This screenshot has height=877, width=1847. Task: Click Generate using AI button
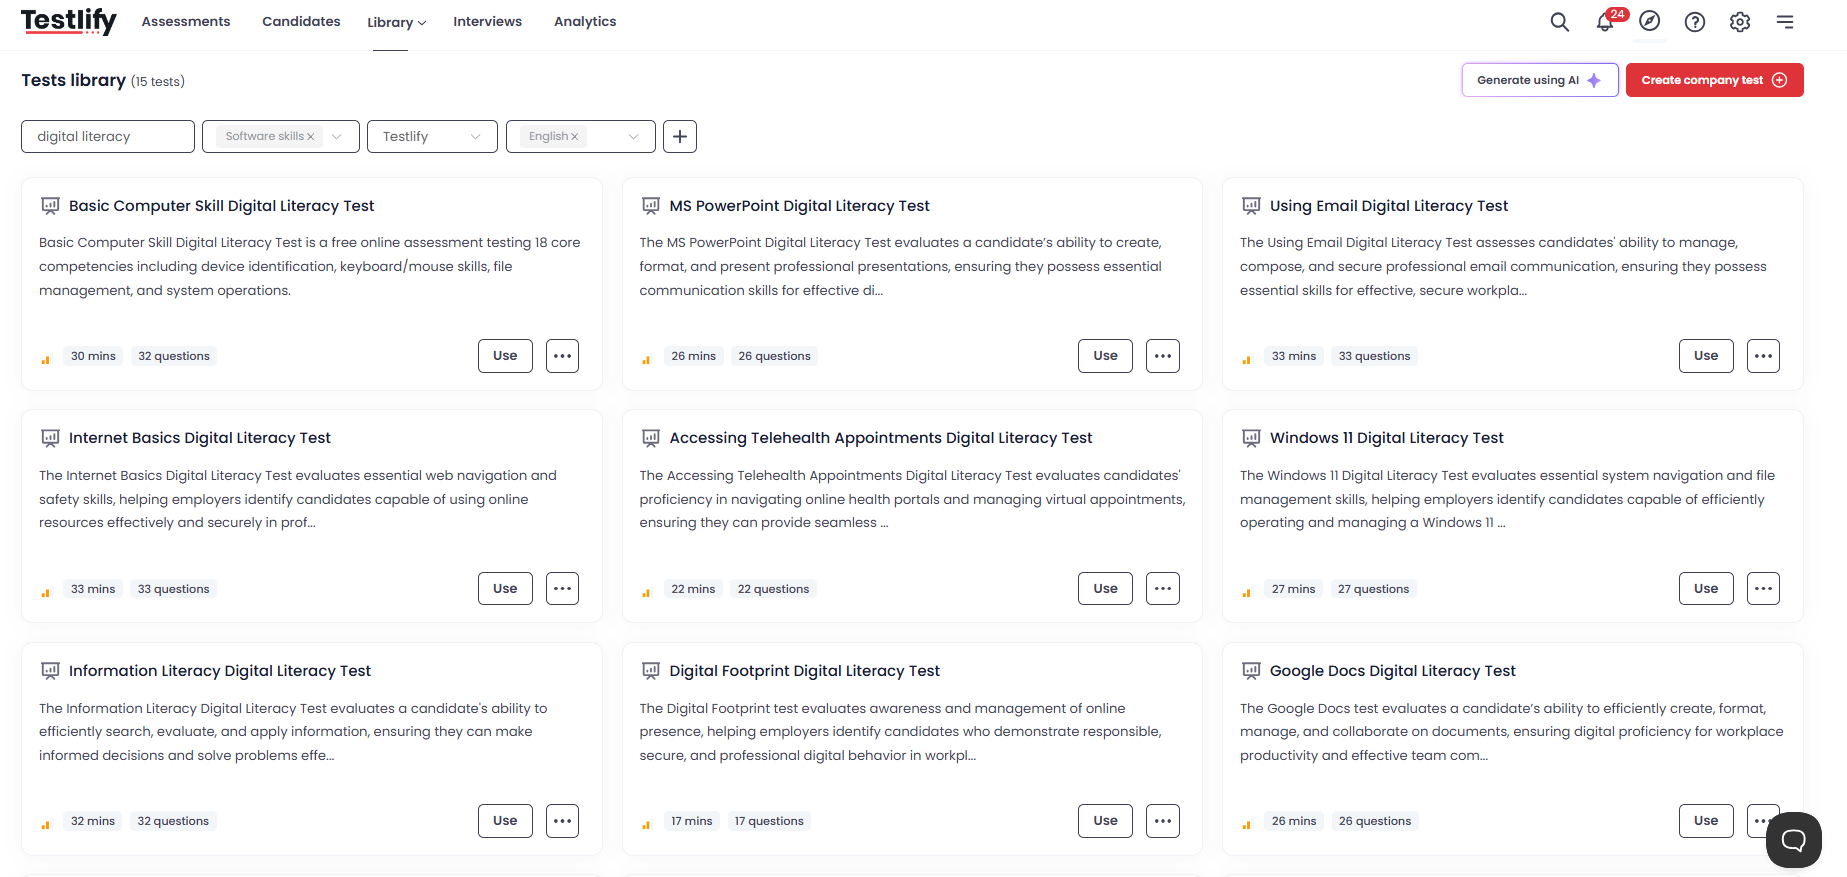[x=1540, y=80]
